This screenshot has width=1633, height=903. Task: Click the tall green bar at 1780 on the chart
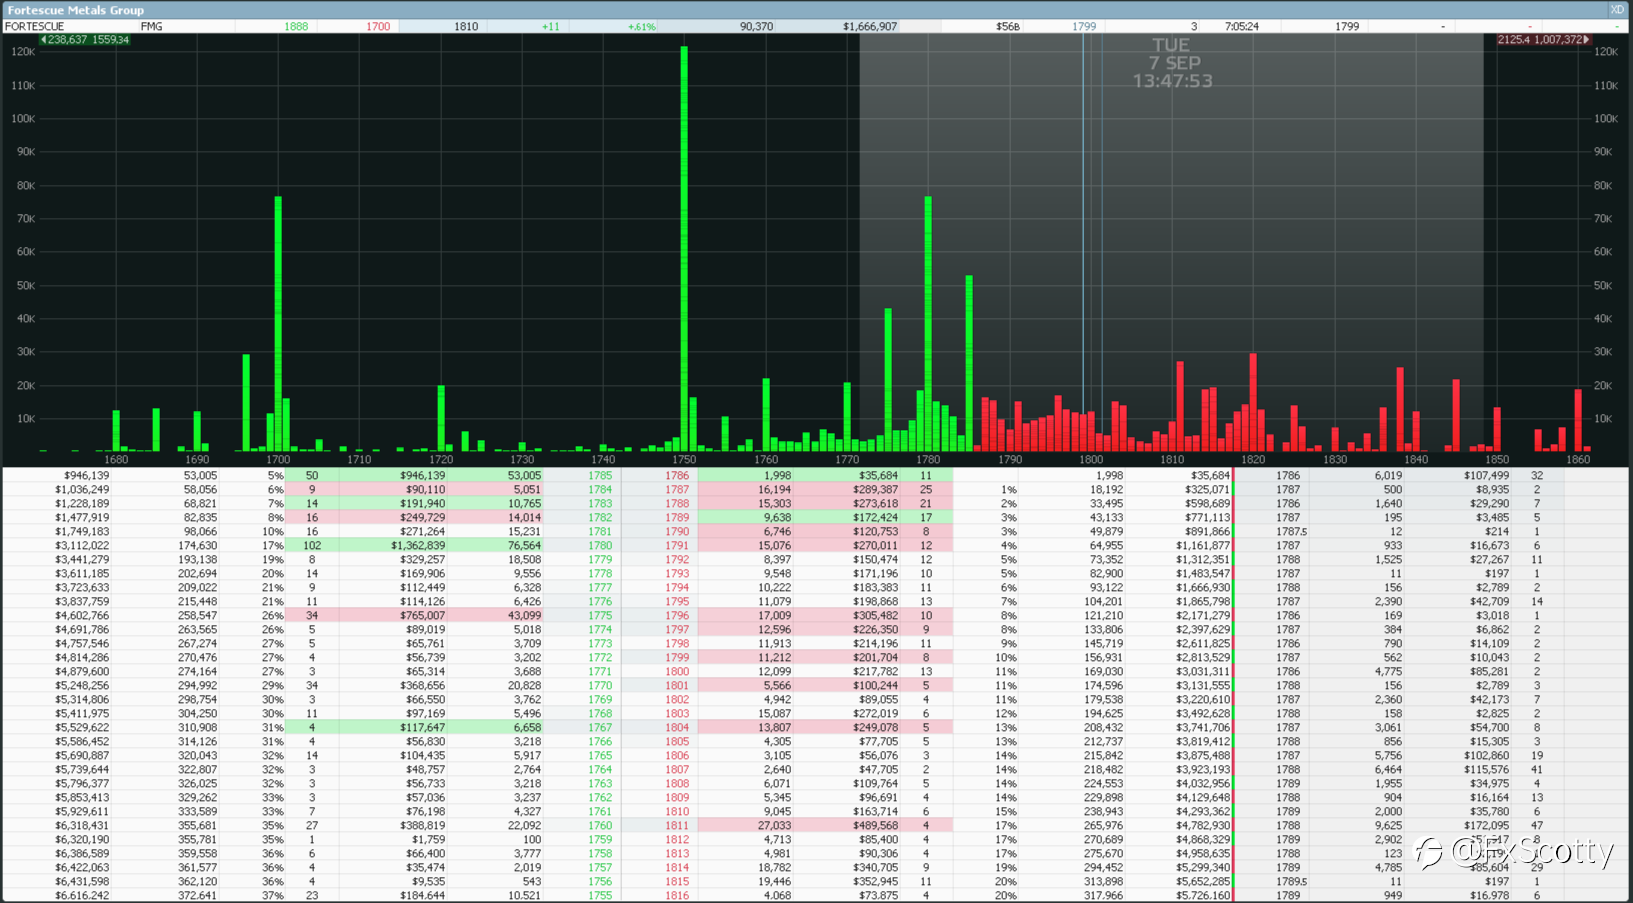click(928, 324)
